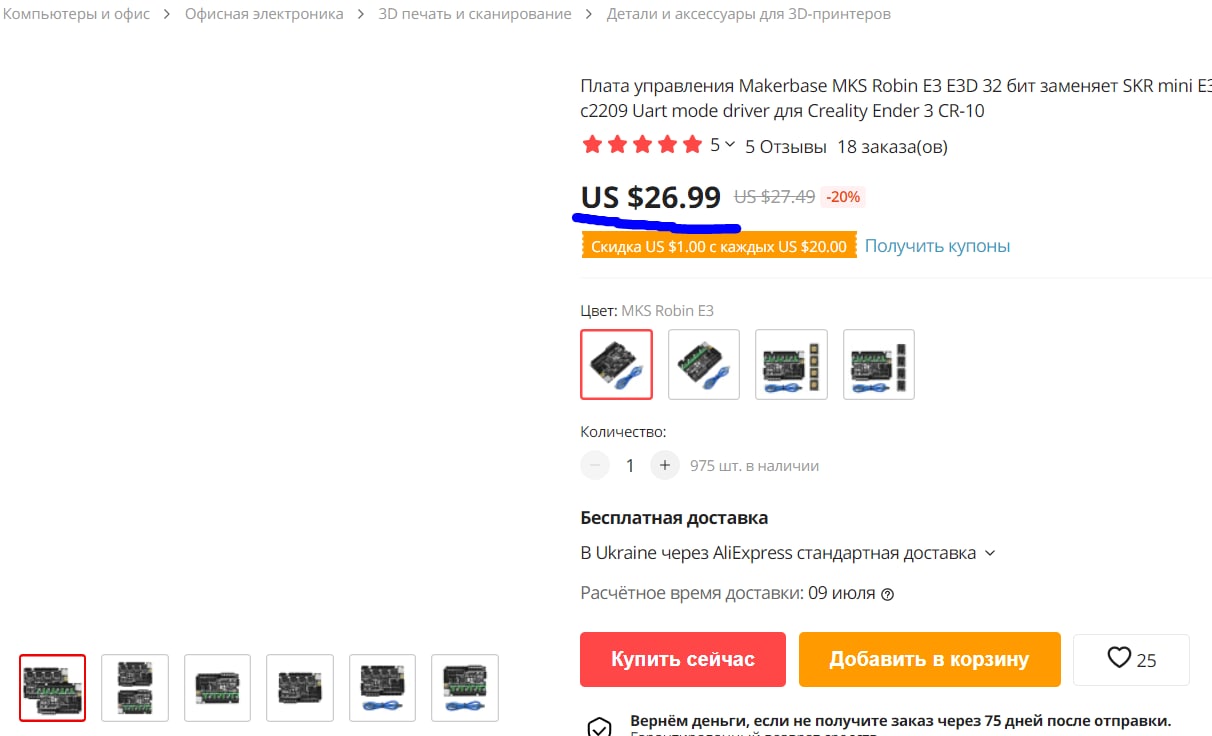Screen dimensions: 1212x736
Task: Expand the rating dropdown arrow next to 5
Action: click(730, 145)
